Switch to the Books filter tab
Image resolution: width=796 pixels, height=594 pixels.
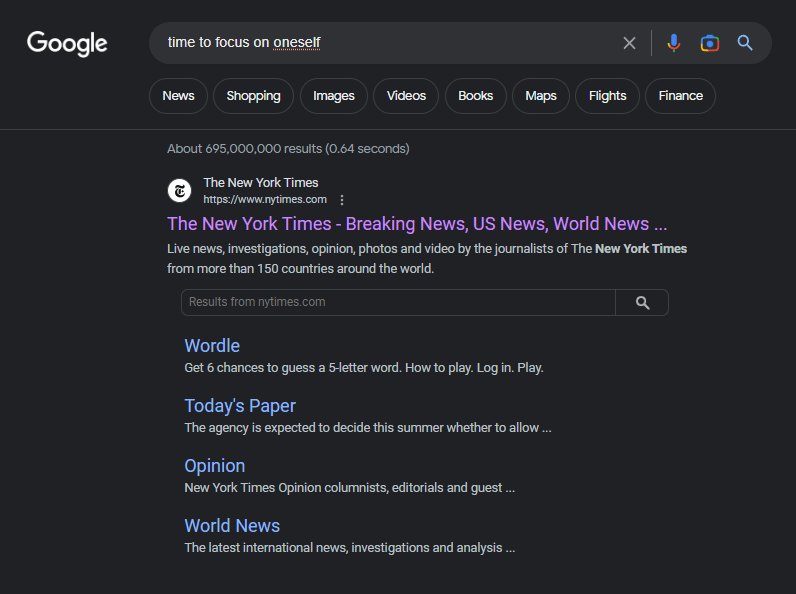coord(476,96)
